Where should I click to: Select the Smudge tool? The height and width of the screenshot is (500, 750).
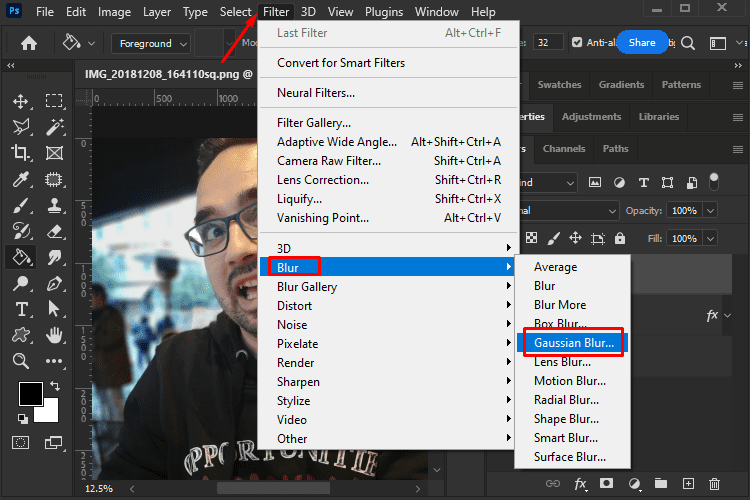pos(54,257)
